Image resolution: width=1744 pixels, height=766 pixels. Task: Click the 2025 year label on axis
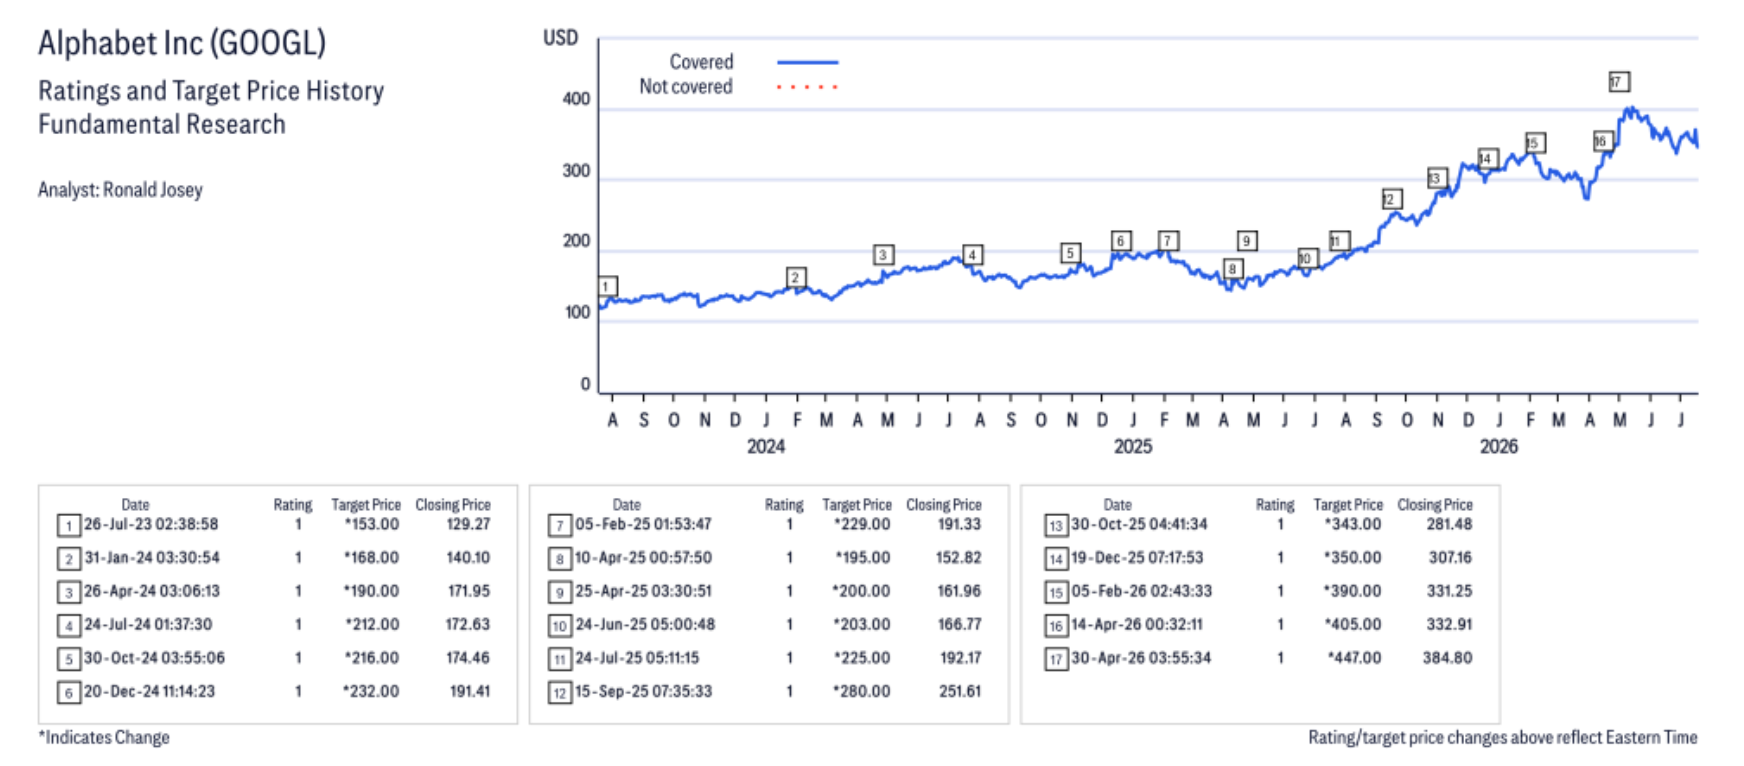tap(1133, 446)
